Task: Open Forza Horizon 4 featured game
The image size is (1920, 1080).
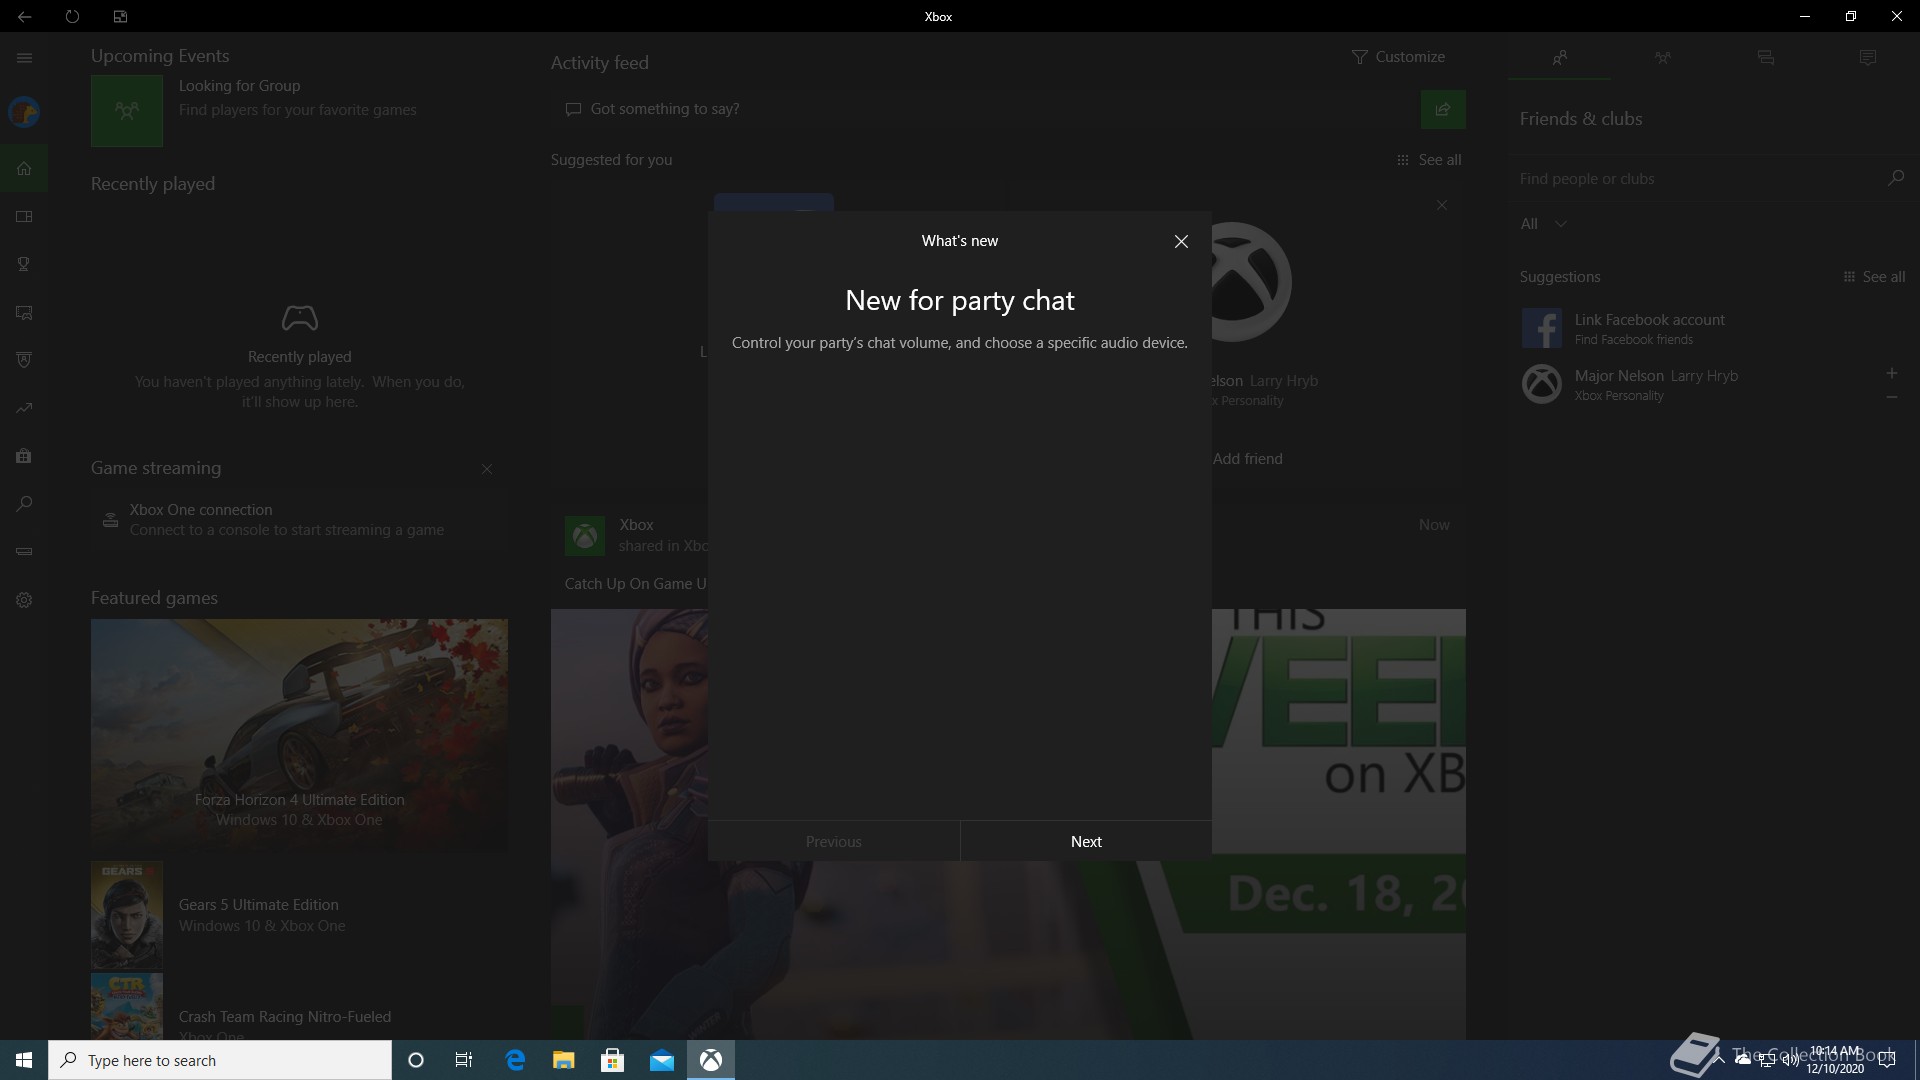Action: (299, 735)
